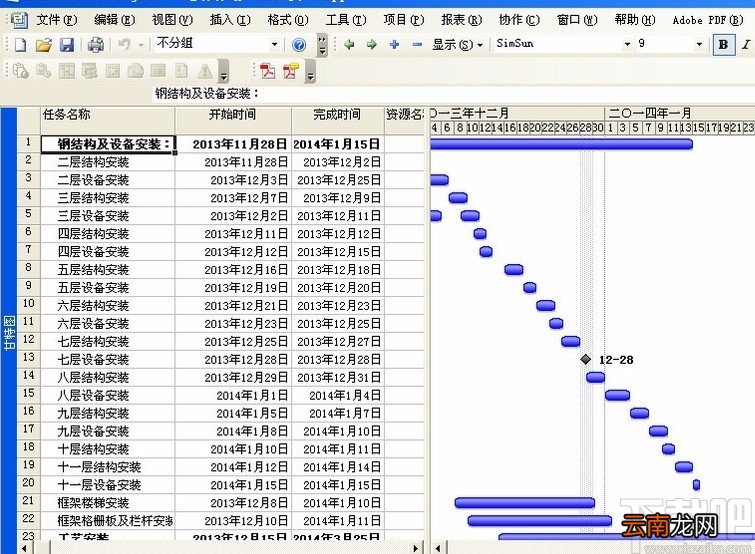
Task: Click the 完成时间 column header
Action: [x=338, y=120]
